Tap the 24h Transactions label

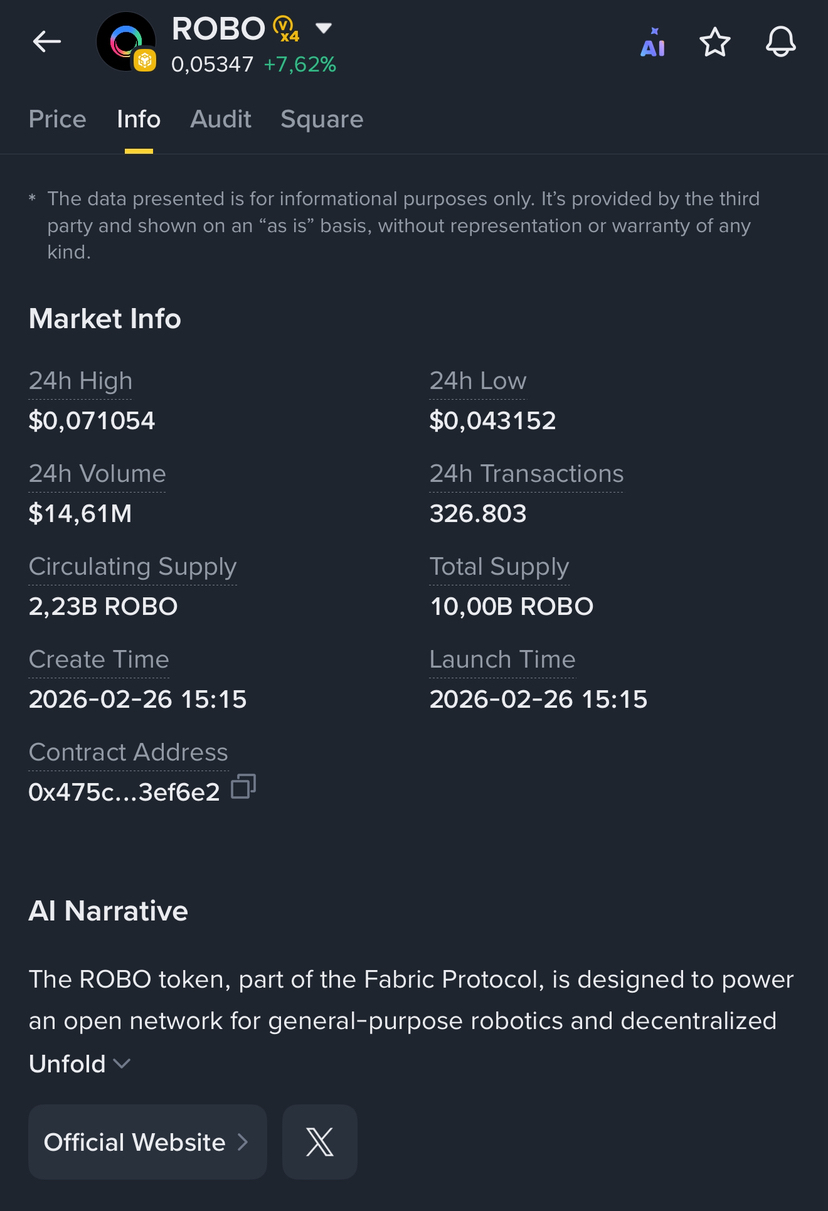click(526, 474)
